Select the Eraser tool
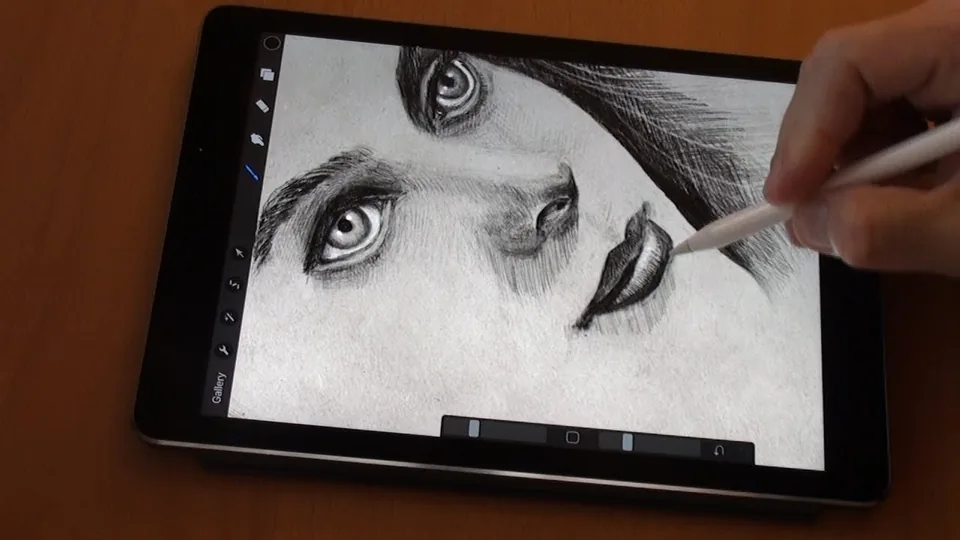 tap(262, 107)
